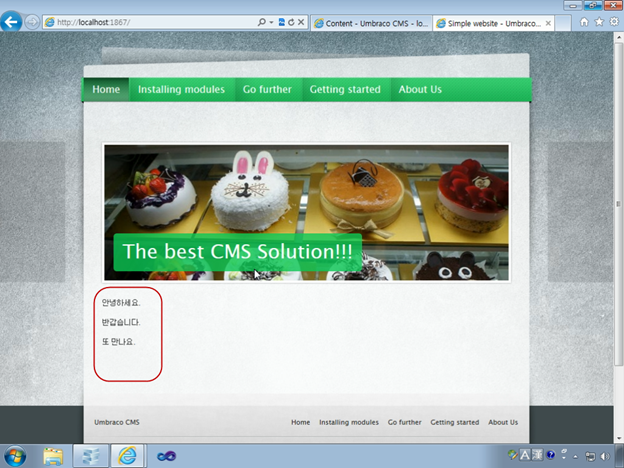The image size is (624, 468).
Task: Open Installing modules in the green nav
Action: pyautogui.click(x=181, y=90)
